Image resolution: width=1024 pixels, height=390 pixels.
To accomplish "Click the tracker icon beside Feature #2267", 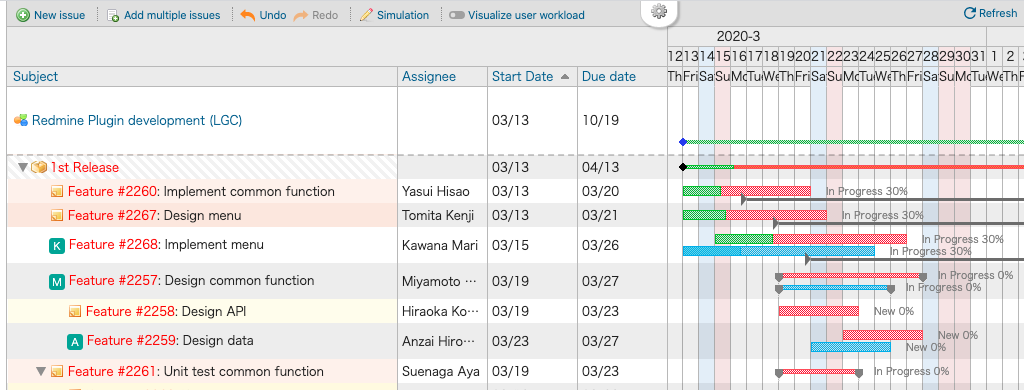I will [x=57, y=215].
